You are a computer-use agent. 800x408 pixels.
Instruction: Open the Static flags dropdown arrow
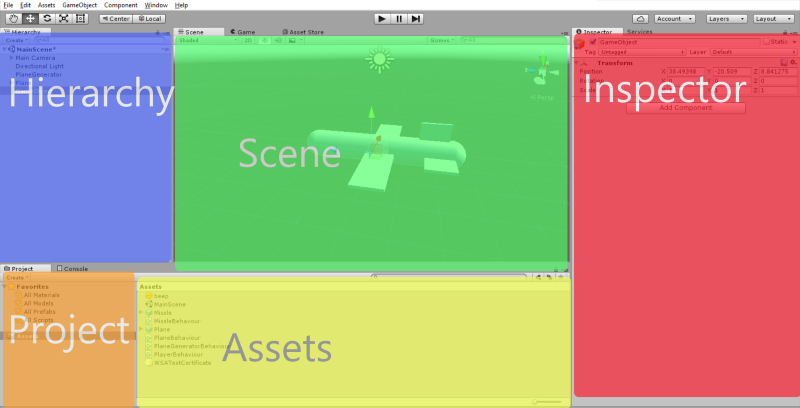coord(794,42)
